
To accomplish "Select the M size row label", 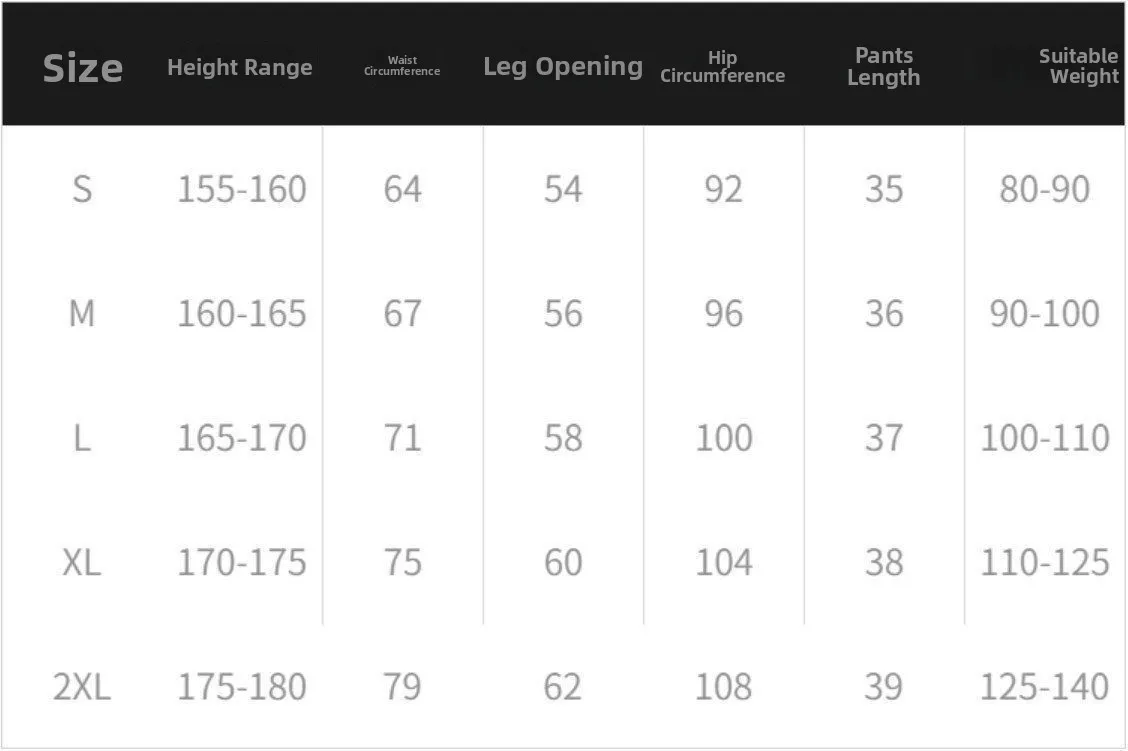I will (82, 314).
